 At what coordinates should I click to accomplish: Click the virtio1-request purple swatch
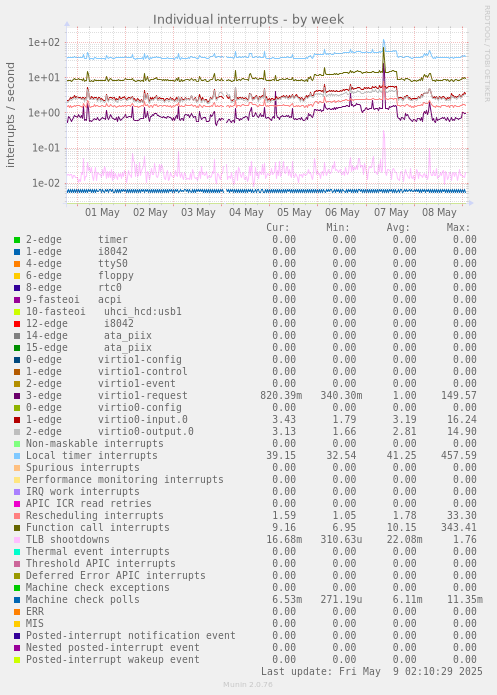point(17,396)
